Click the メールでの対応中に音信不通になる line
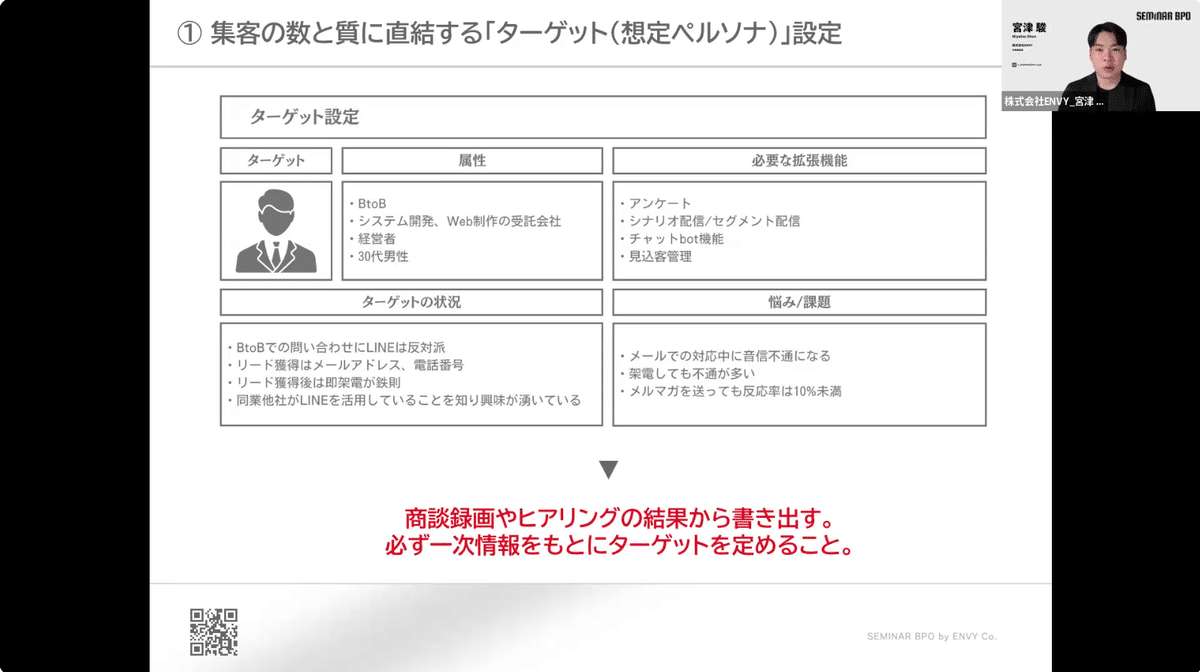 (725, 356)
